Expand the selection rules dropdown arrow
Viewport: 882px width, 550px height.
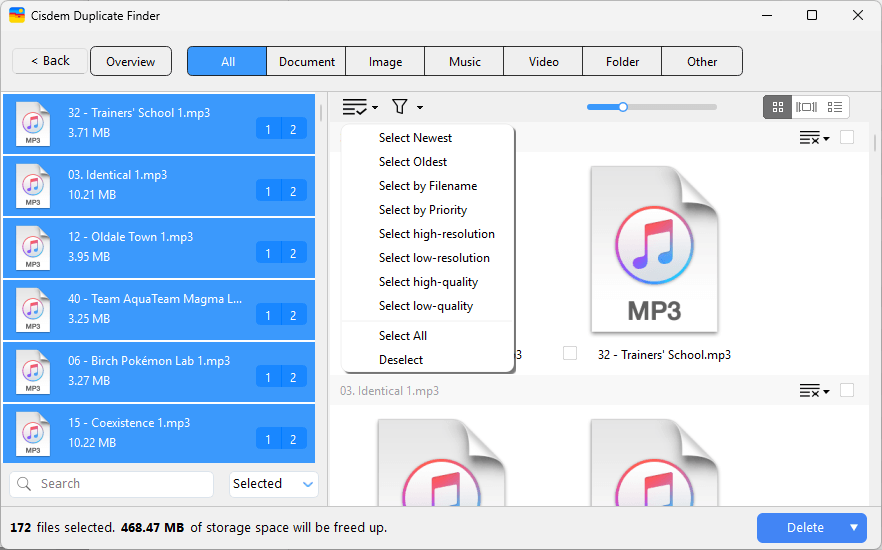click(x=375, y=107)
